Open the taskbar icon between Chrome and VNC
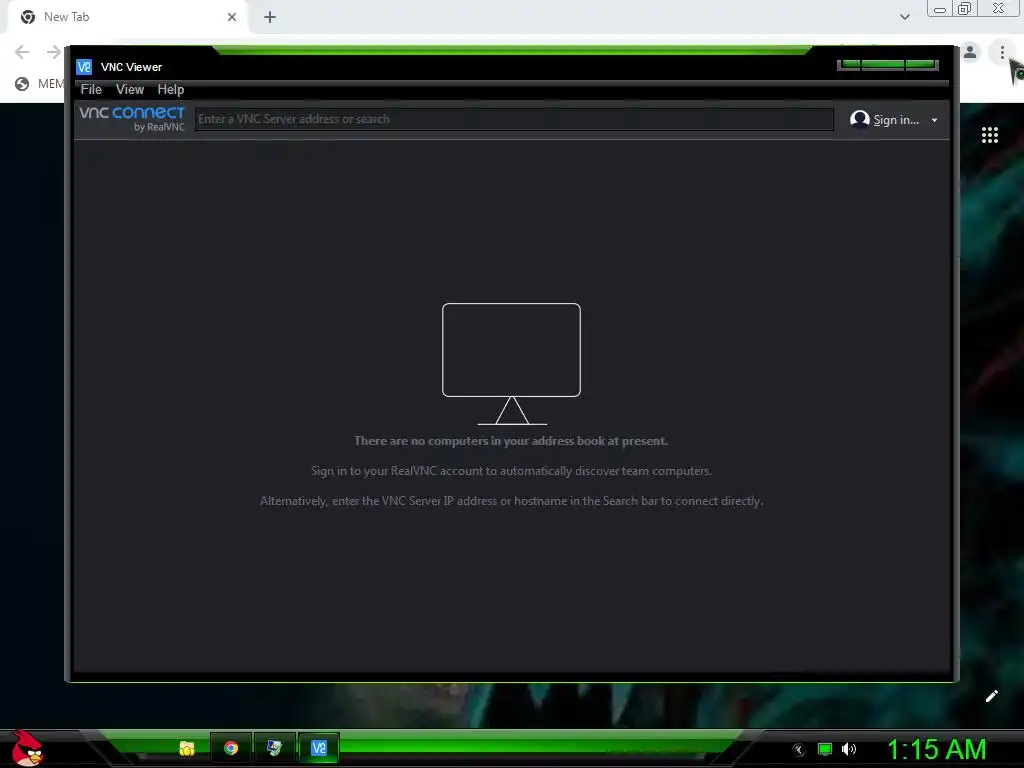Viewport: 1024px width, 768px height. click(x=274, y=748)
